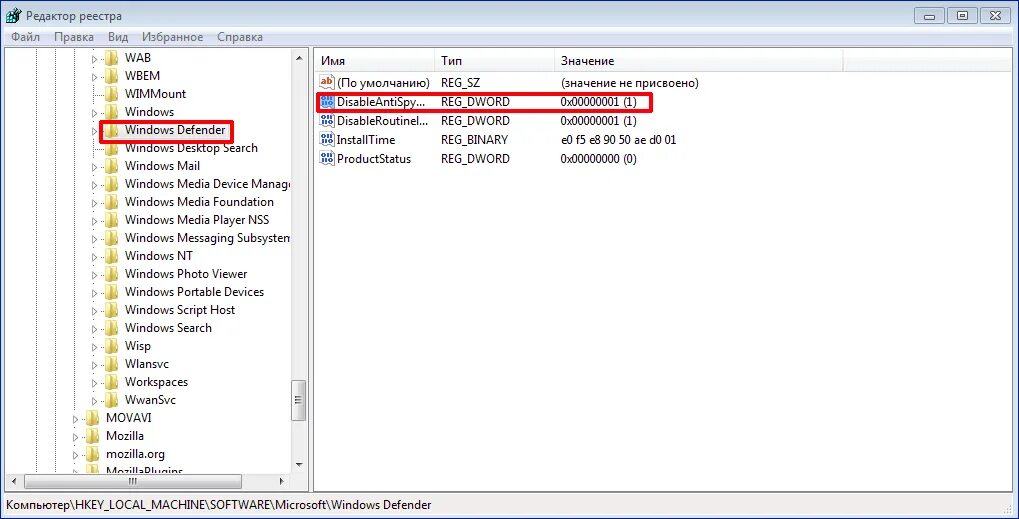Viewport: 1019px width, 519px height.
Task: Select the mozilla.org registry key
Action: [x=135, y=454]
